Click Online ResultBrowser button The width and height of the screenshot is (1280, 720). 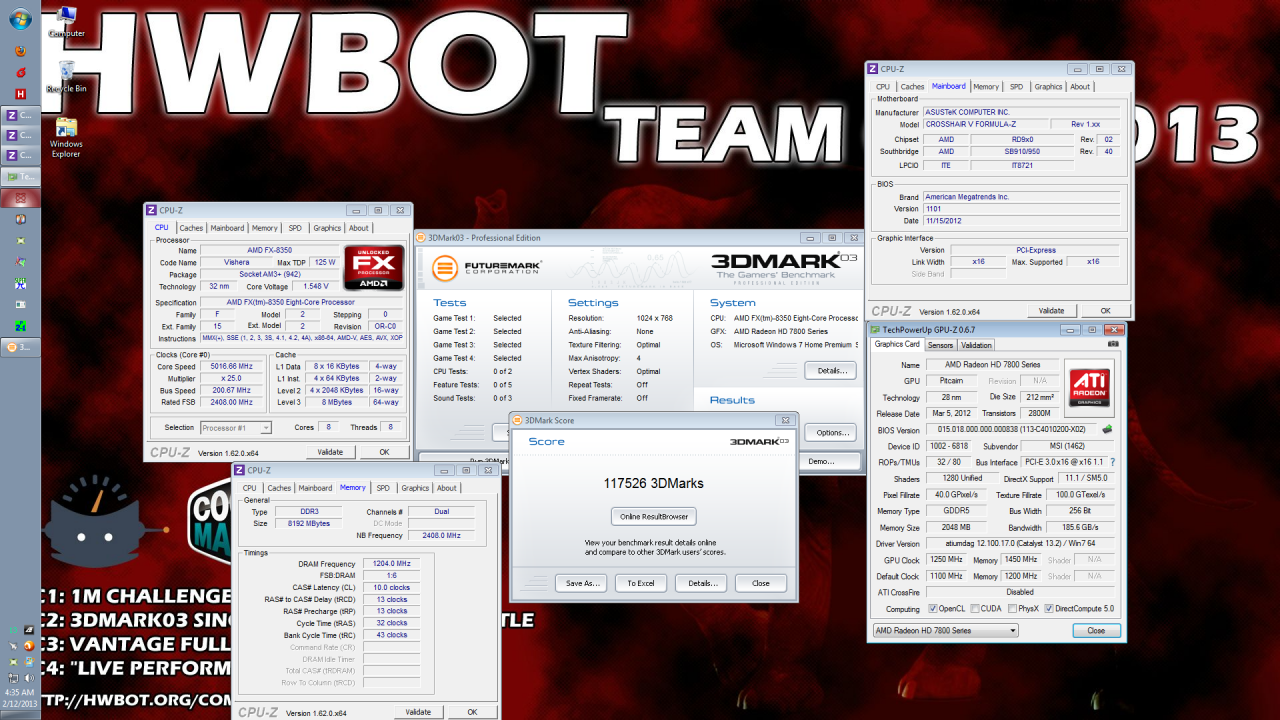[654, 516]
